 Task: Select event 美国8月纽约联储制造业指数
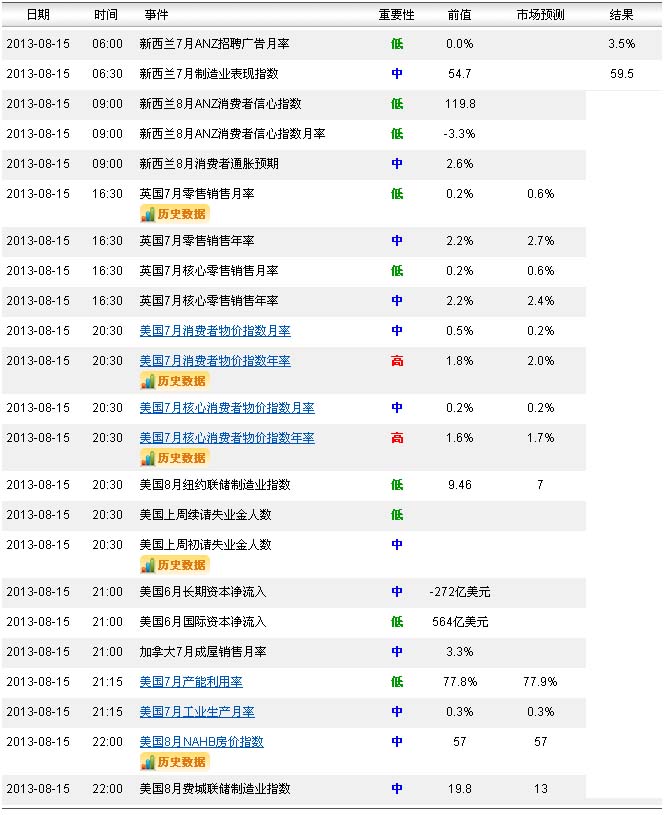(x=215, y=485)
